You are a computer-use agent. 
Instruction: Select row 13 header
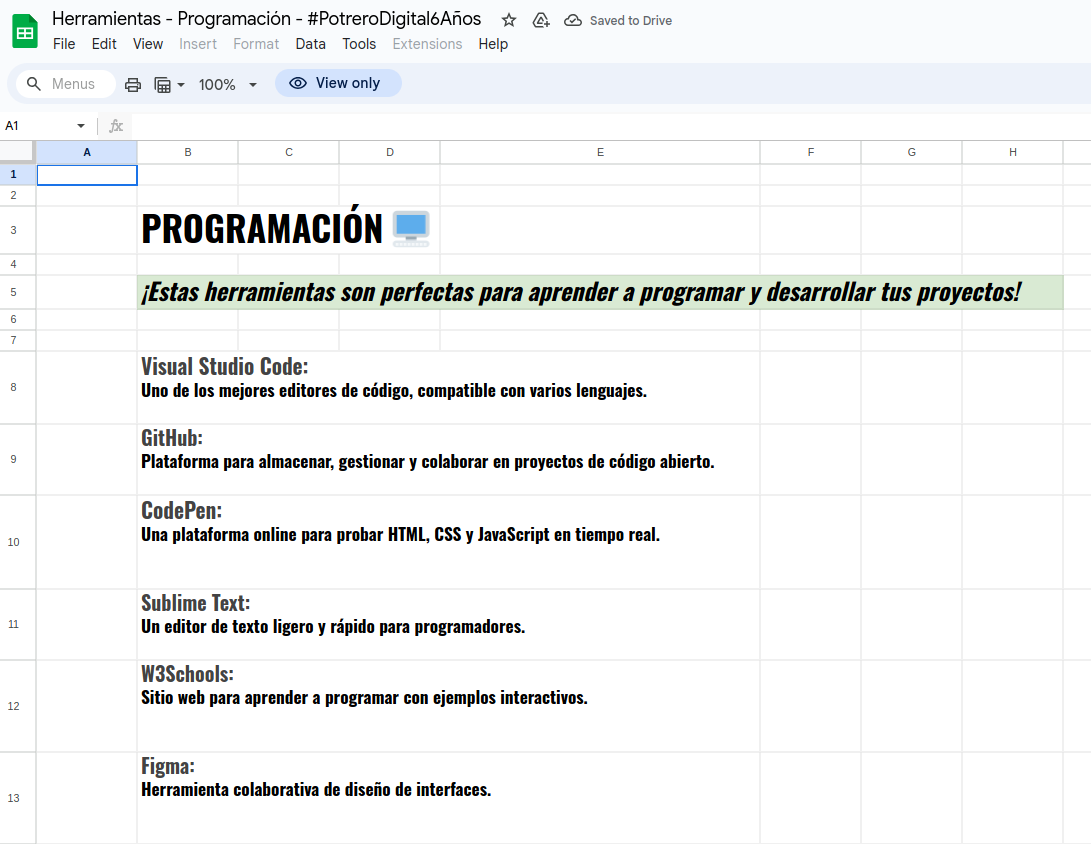[17, 797]
